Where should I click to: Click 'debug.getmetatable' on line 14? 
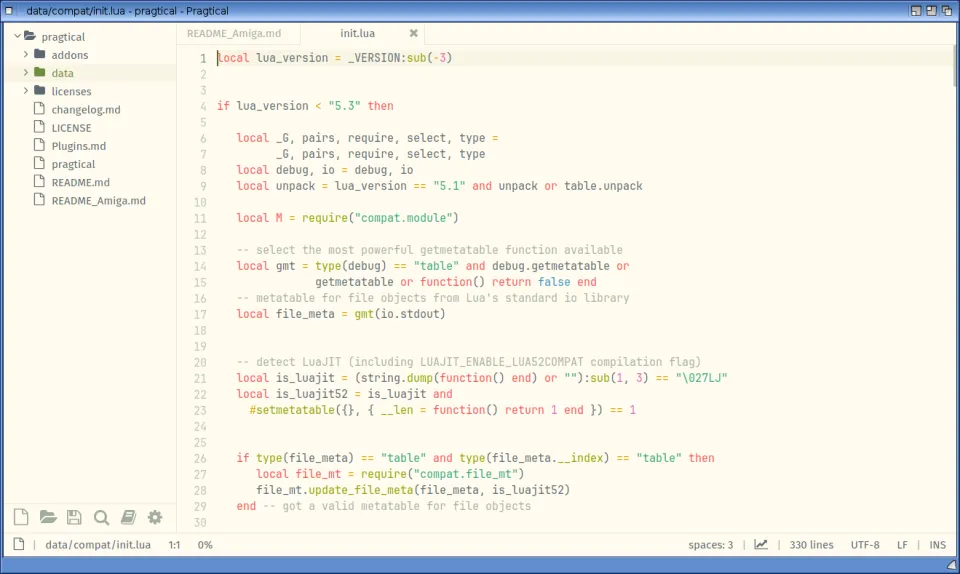coord(550,266)
